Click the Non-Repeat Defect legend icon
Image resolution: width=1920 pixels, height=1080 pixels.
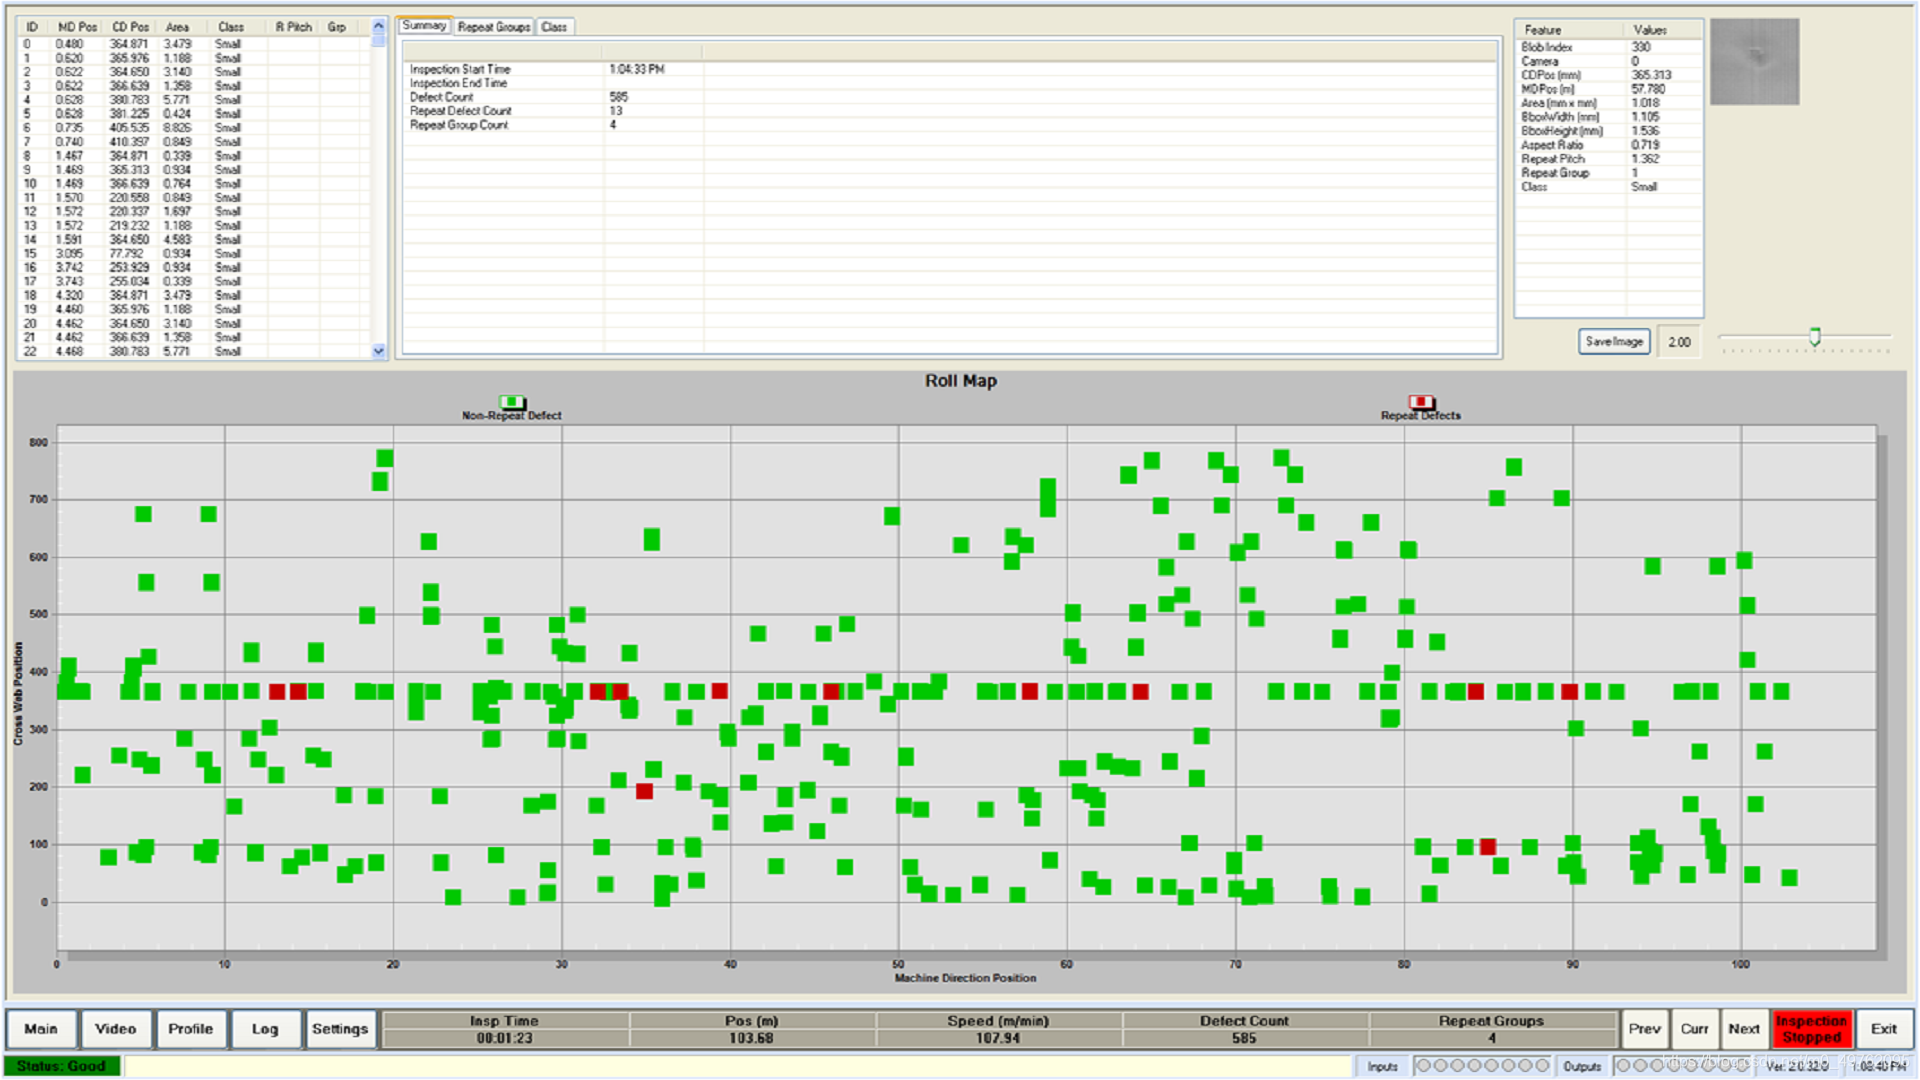coord(512,402)
